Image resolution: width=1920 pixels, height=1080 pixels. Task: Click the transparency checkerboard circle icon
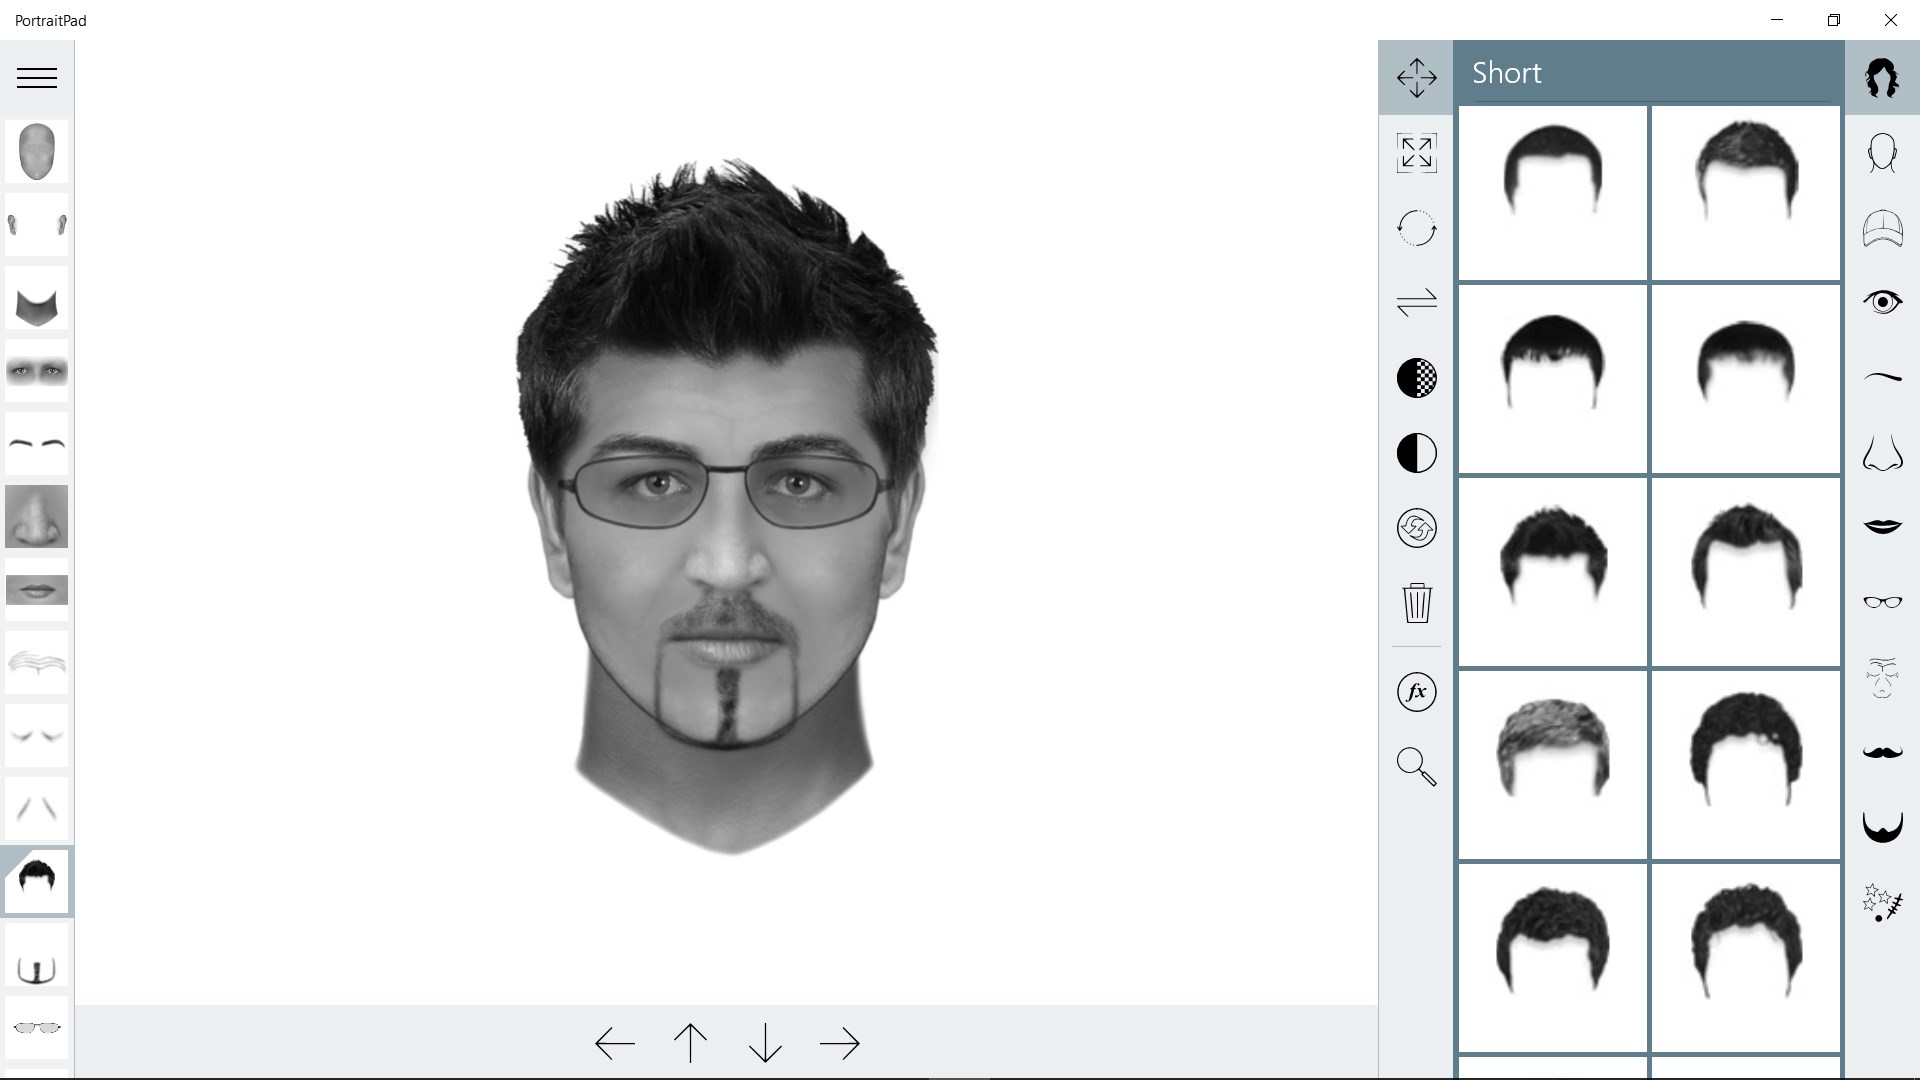[1416, 378]
